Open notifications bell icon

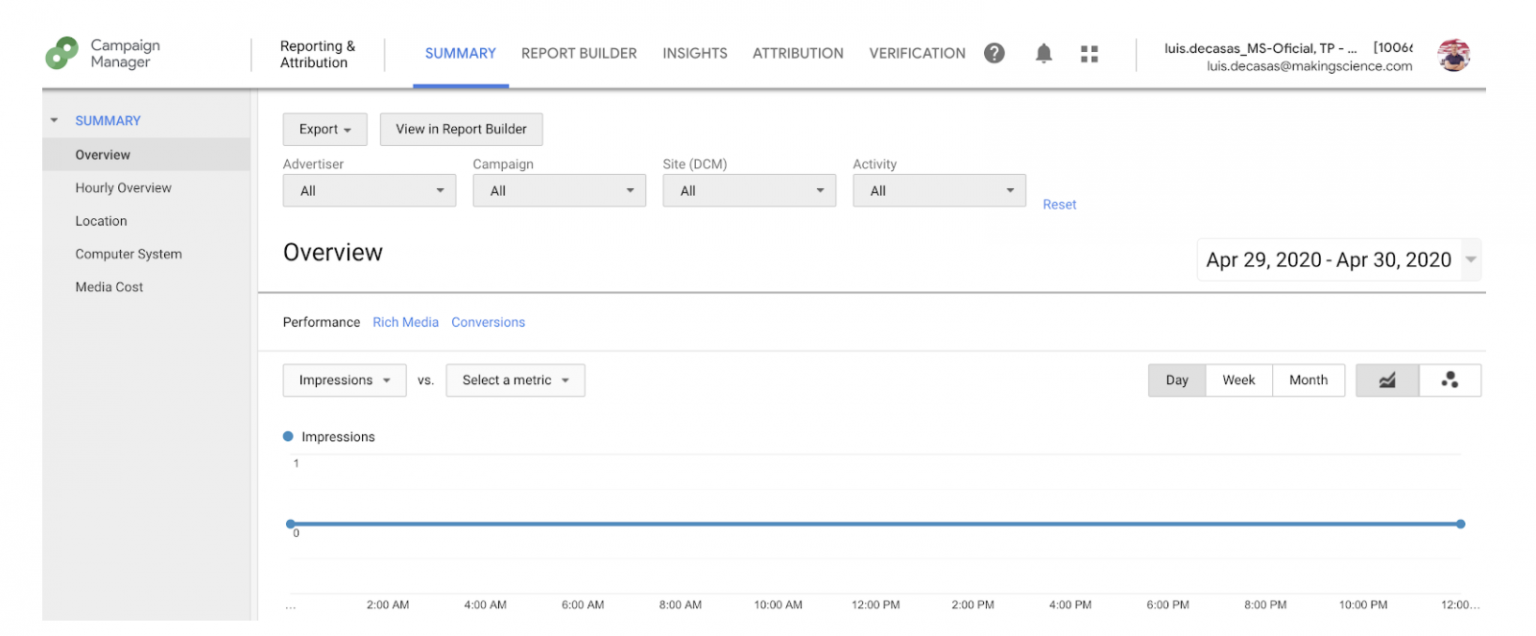click(1043, 53)
